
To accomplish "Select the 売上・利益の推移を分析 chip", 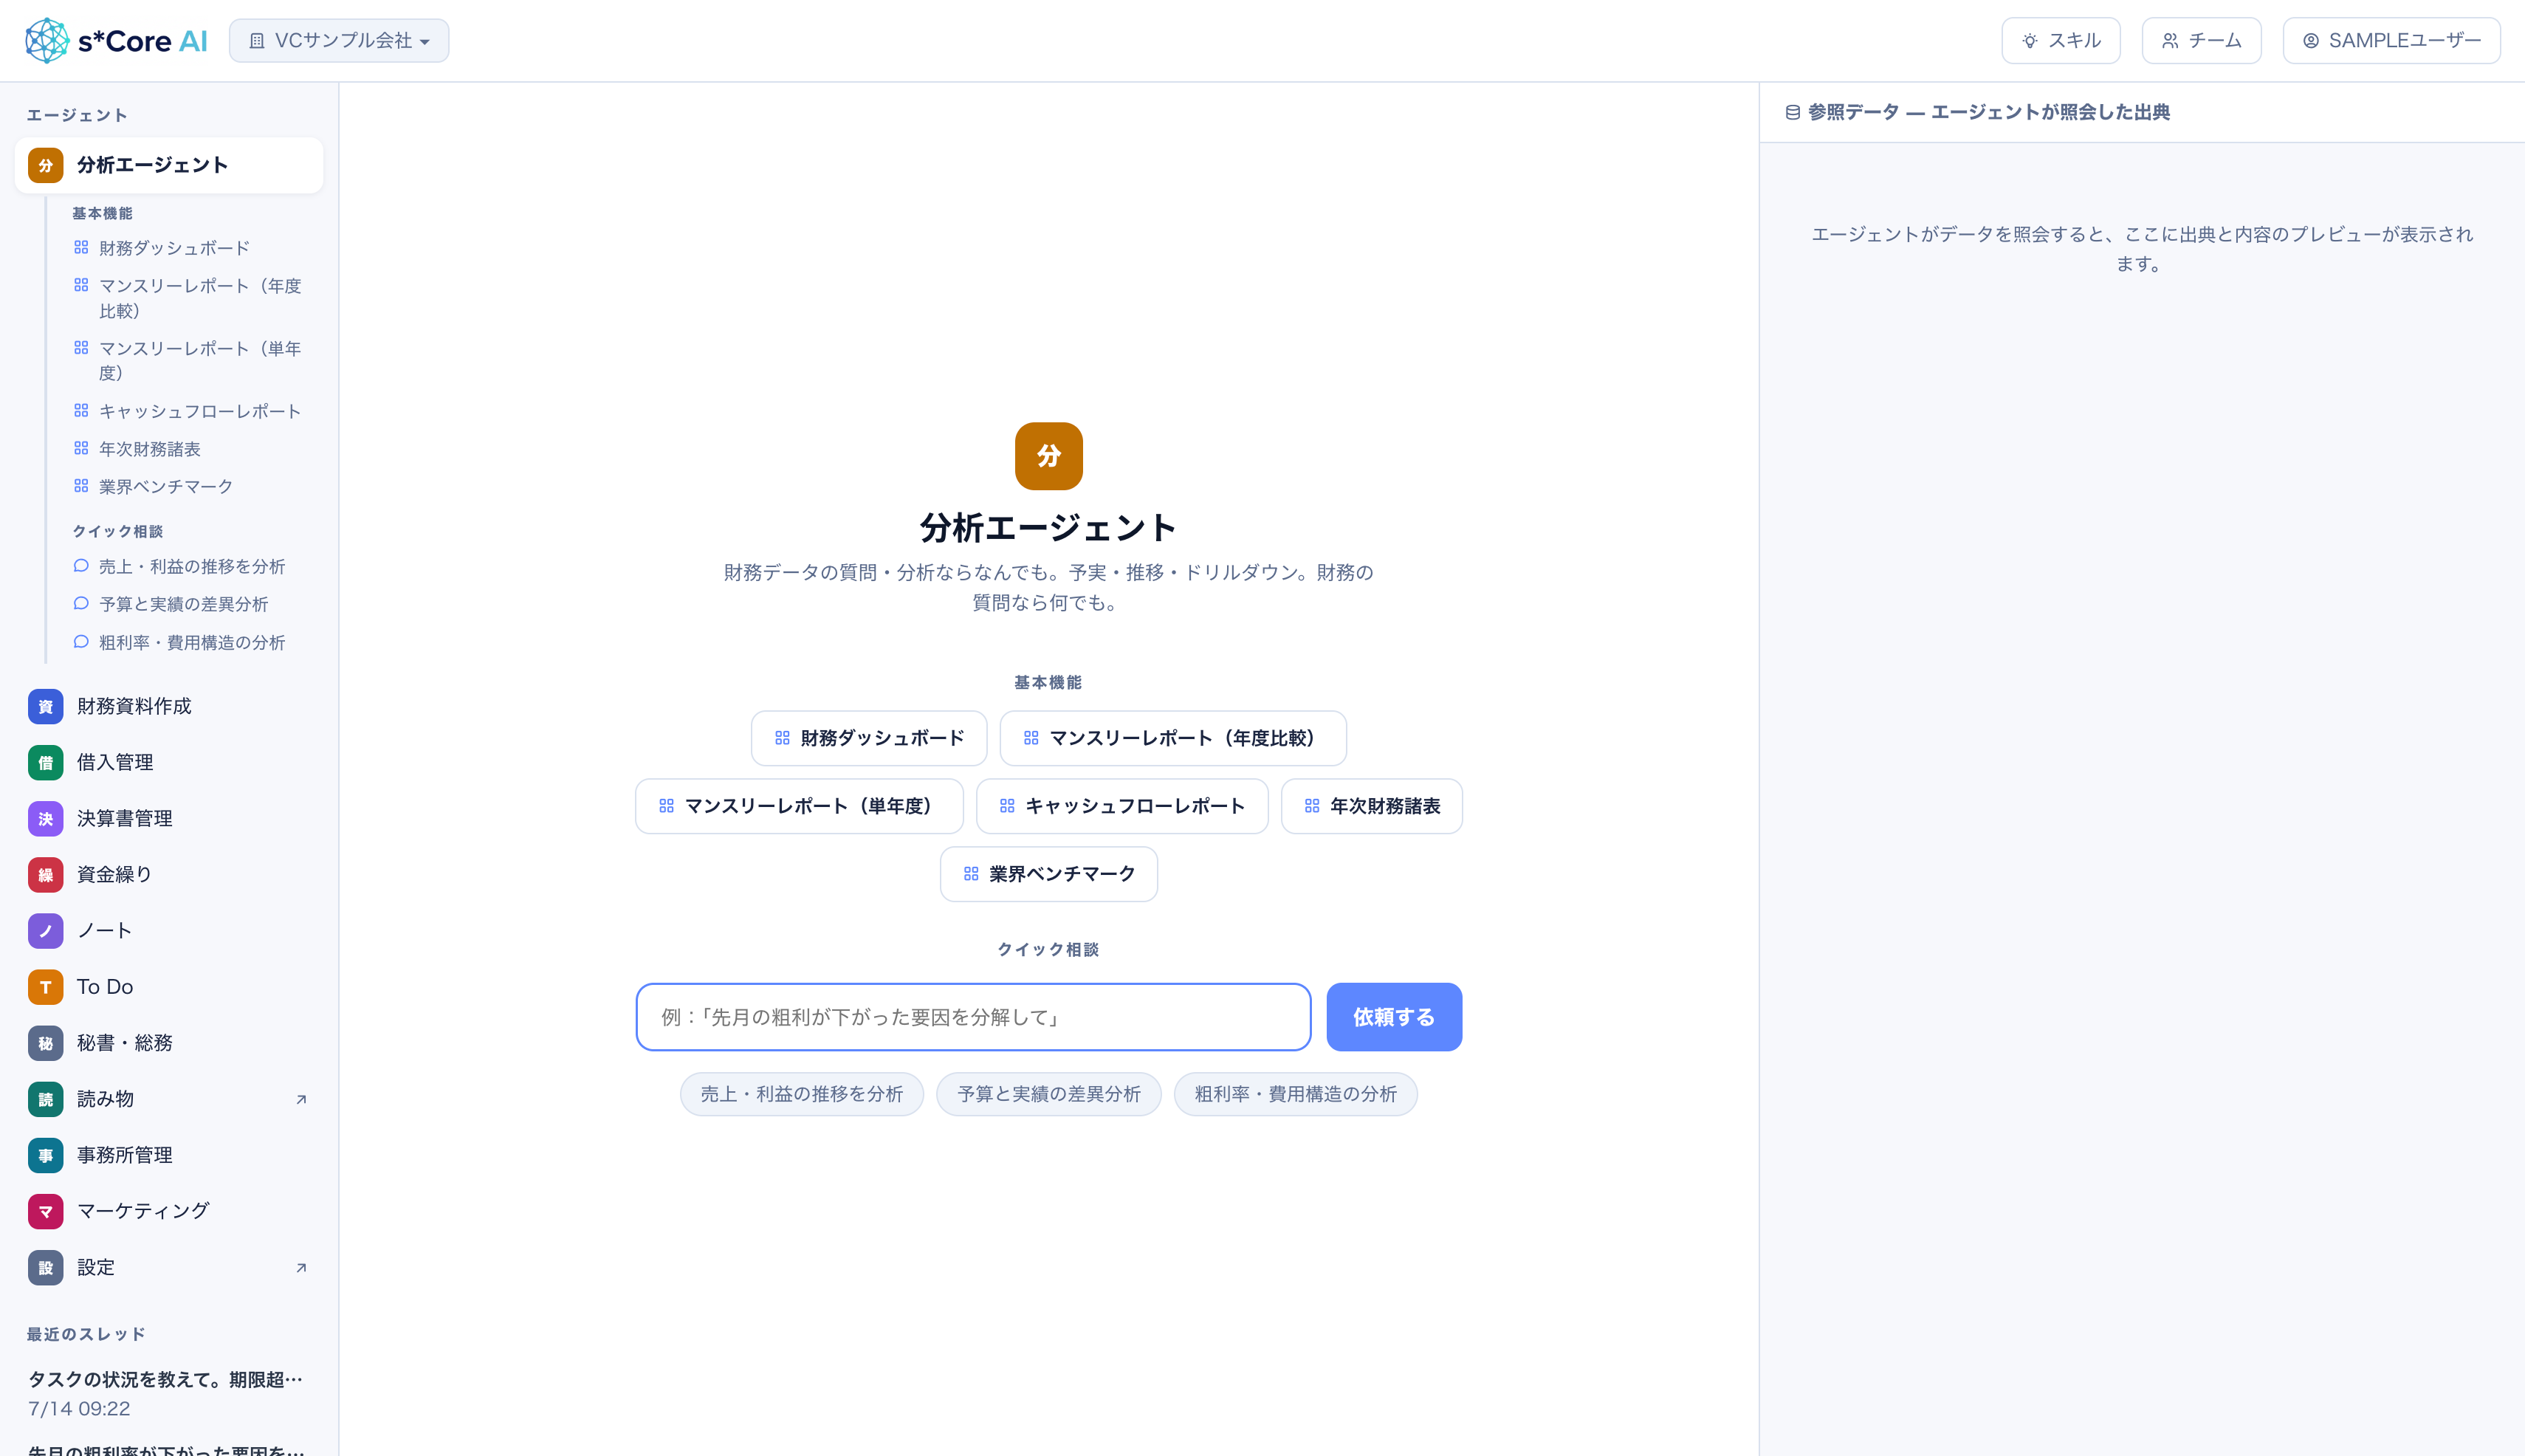I will tap(801, 1094).
